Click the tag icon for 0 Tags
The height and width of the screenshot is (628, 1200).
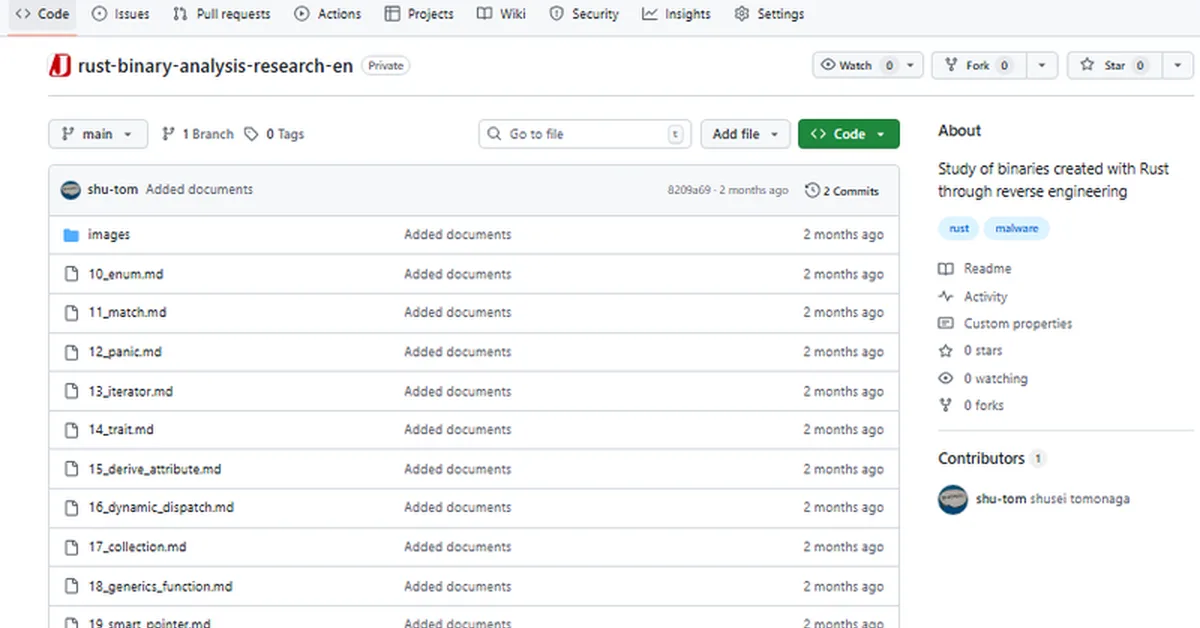252,134
